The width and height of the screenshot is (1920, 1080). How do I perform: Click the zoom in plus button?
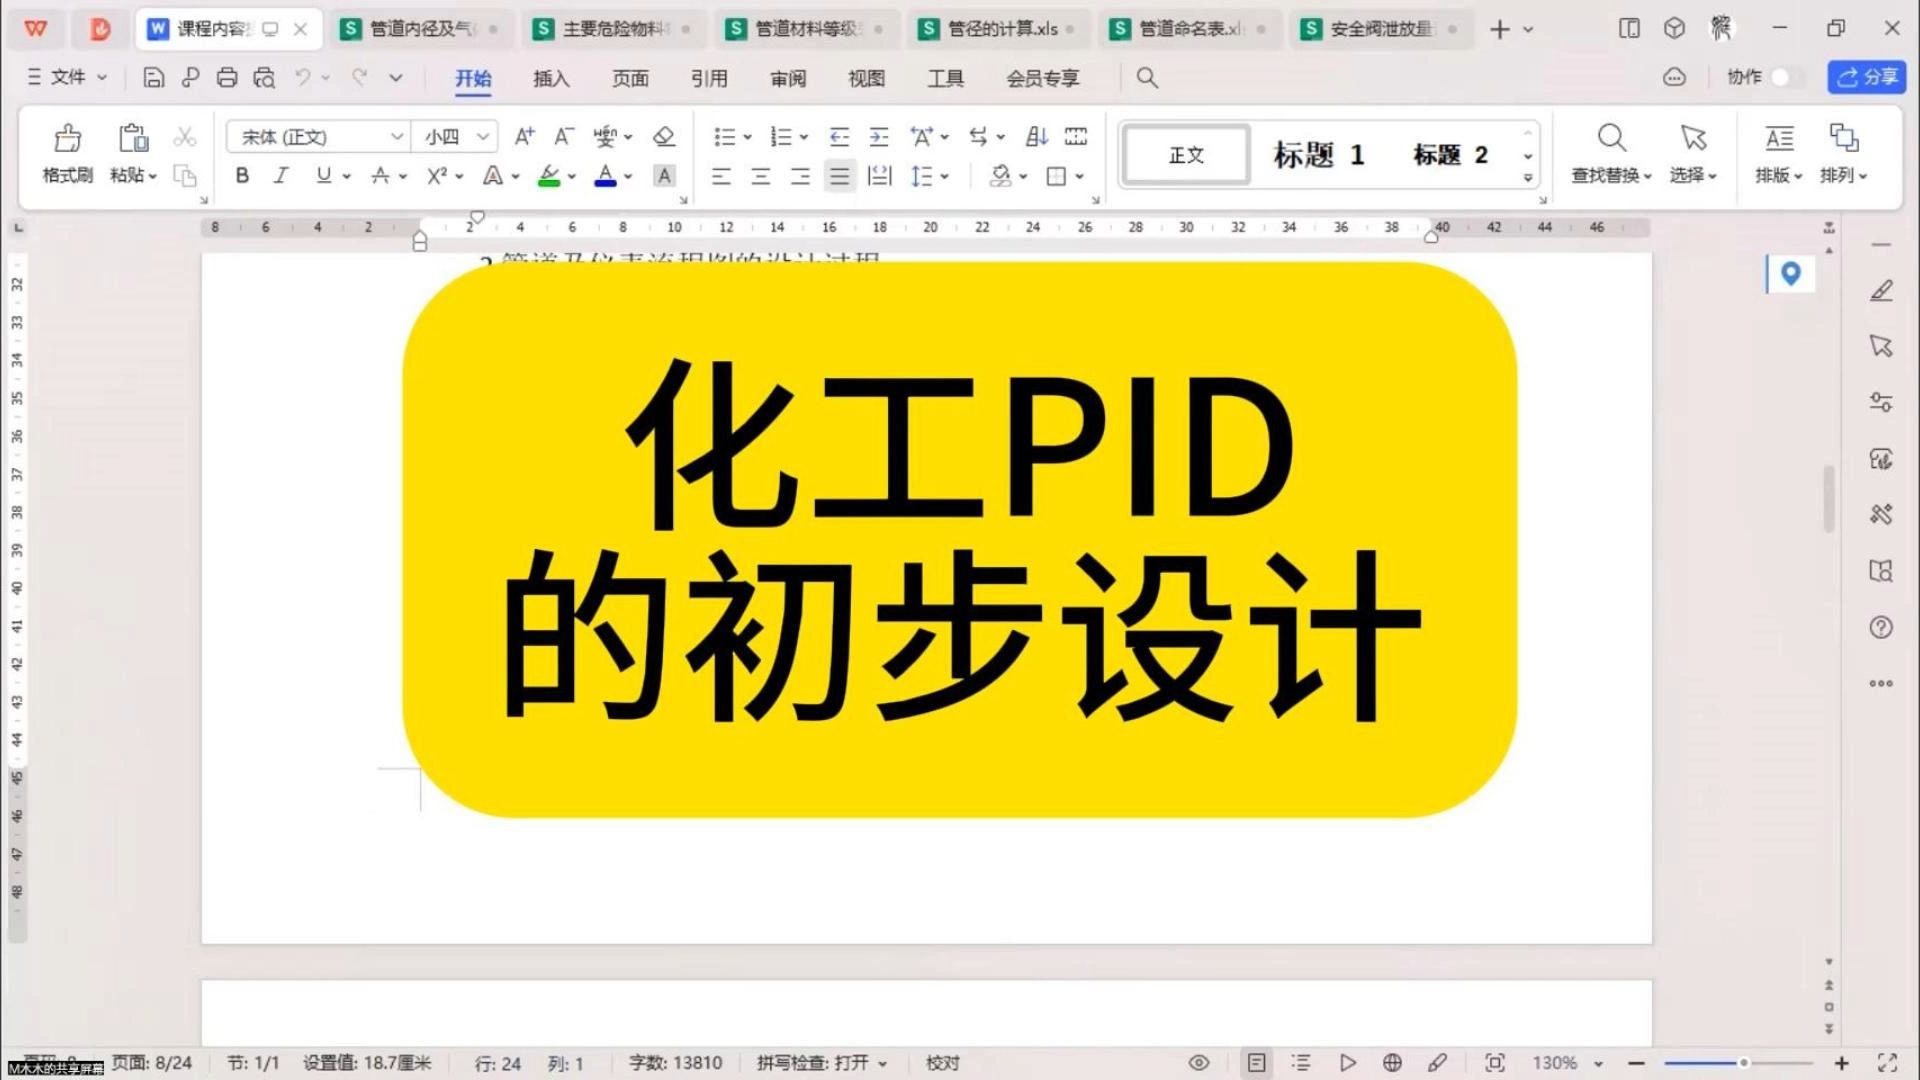(1841, 1063)
